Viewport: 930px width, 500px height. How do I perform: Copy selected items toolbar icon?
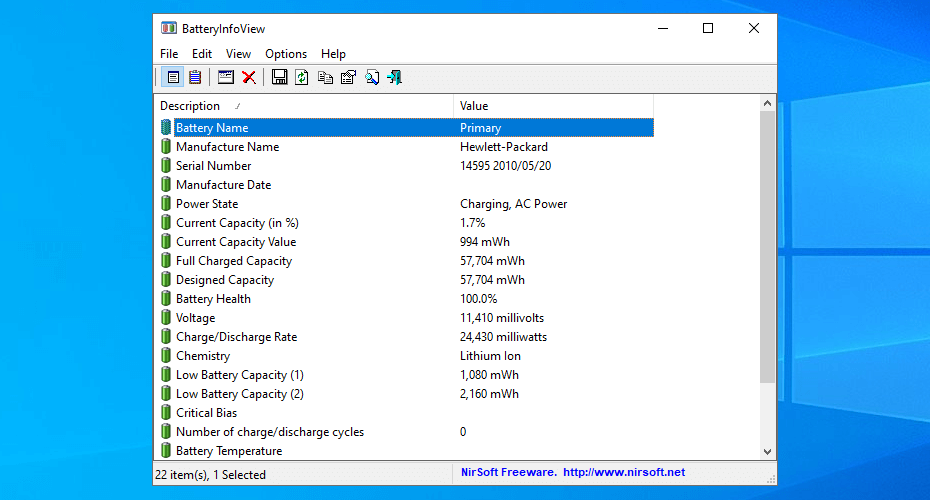[x=325, y=77]
